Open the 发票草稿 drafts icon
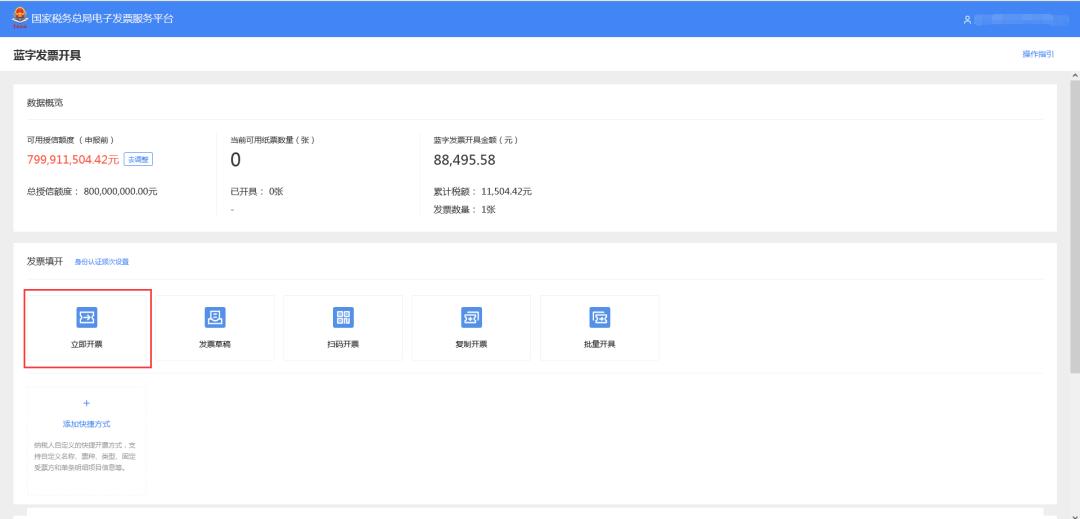Image resolution: width=1080 pixels, height=519 pixels. (215, 318)
